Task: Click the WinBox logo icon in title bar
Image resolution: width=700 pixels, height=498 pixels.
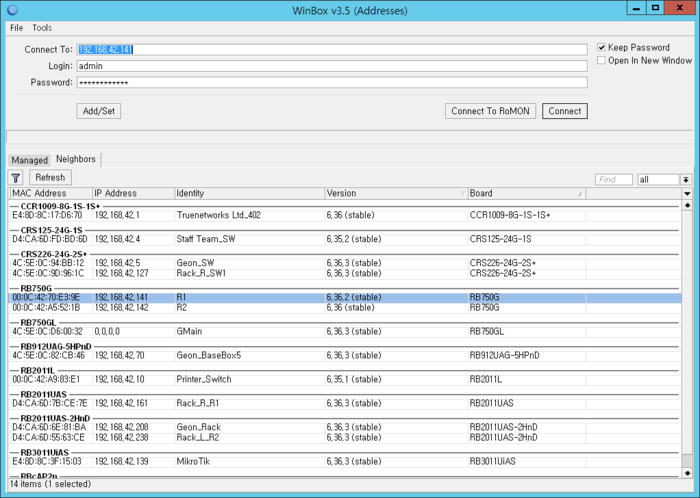Action: tap(13, 9)
